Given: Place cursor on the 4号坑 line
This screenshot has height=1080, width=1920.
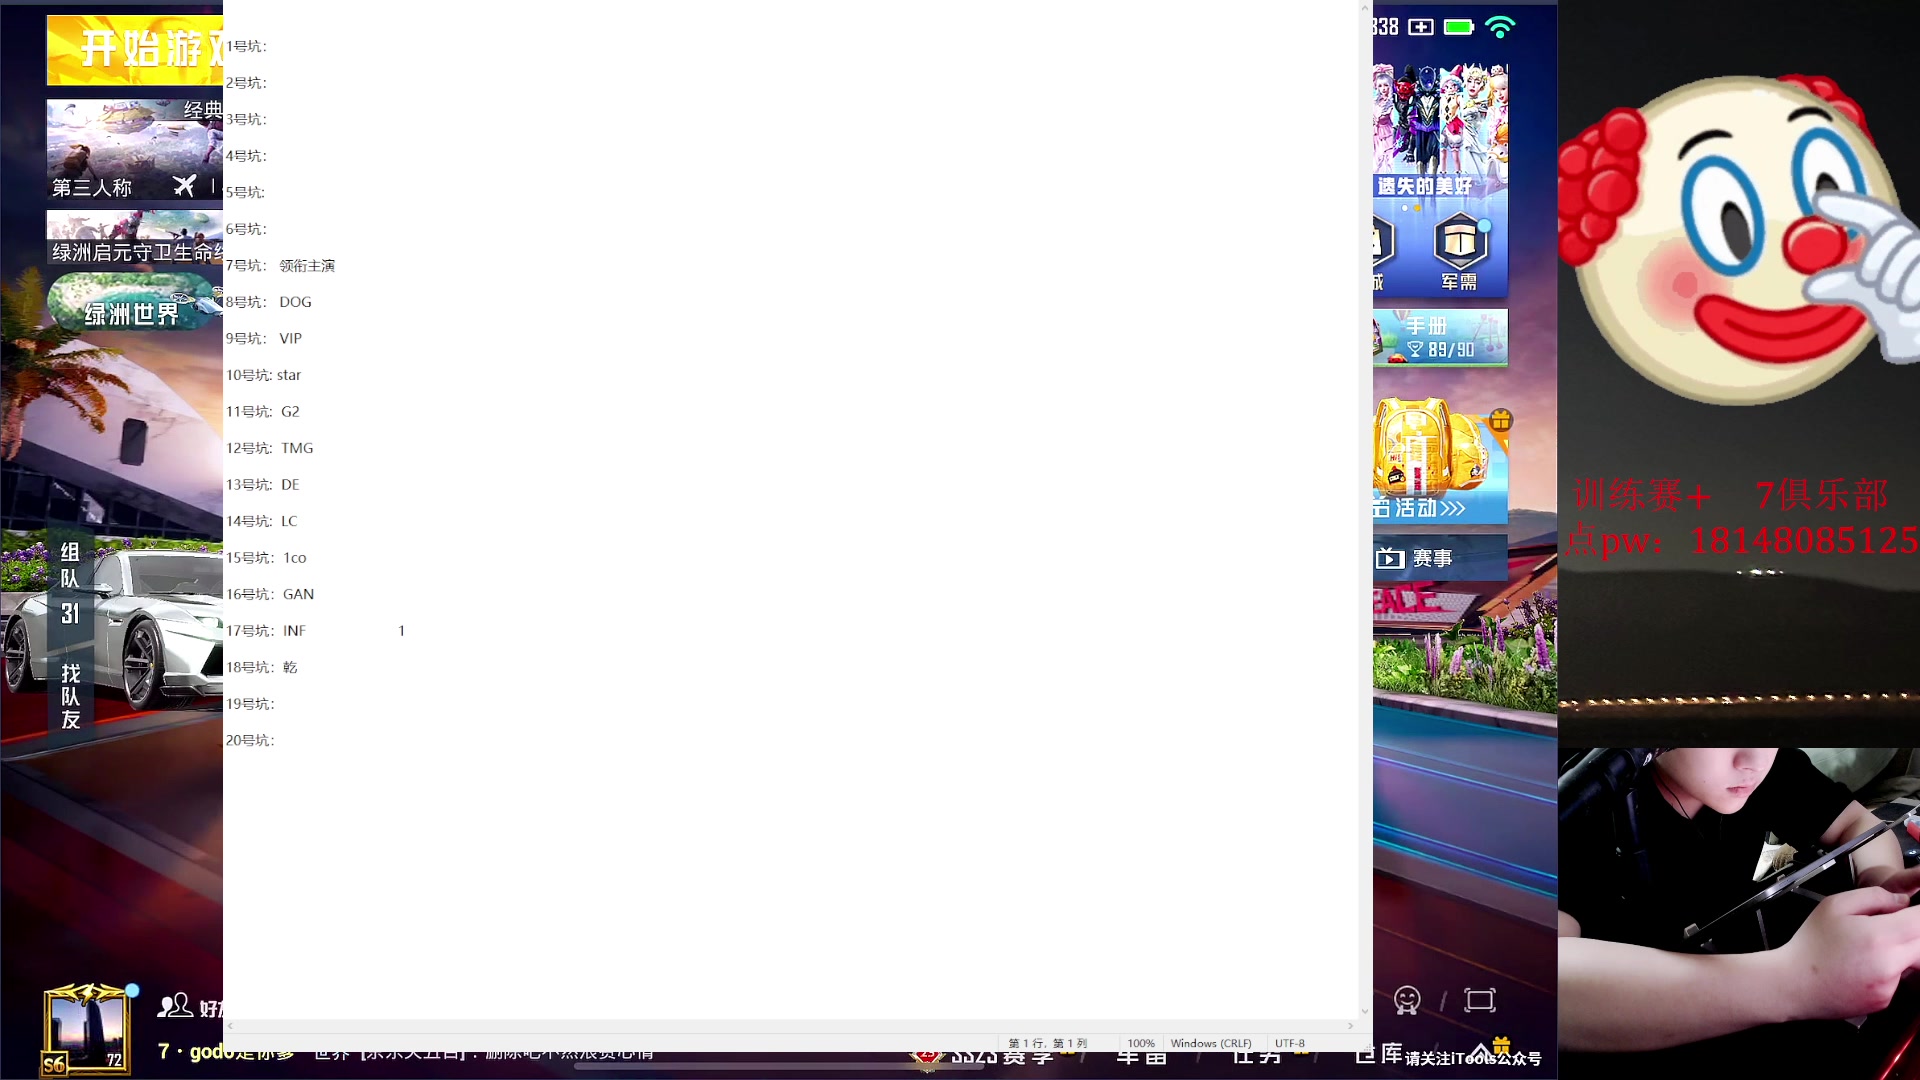Looking at the screenshot, I should coord(246,156).
